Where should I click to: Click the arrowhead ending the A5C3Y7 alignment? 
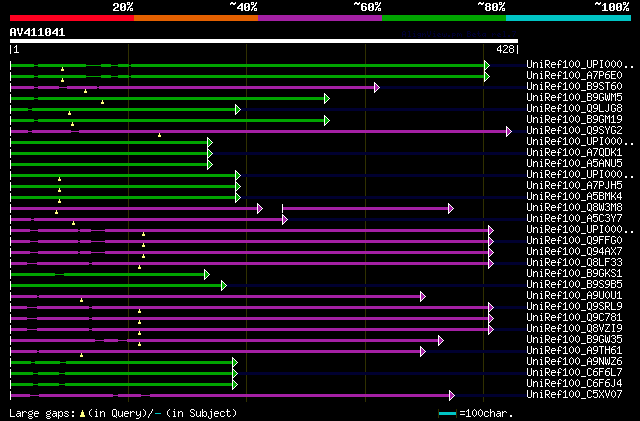pos(285,220)
